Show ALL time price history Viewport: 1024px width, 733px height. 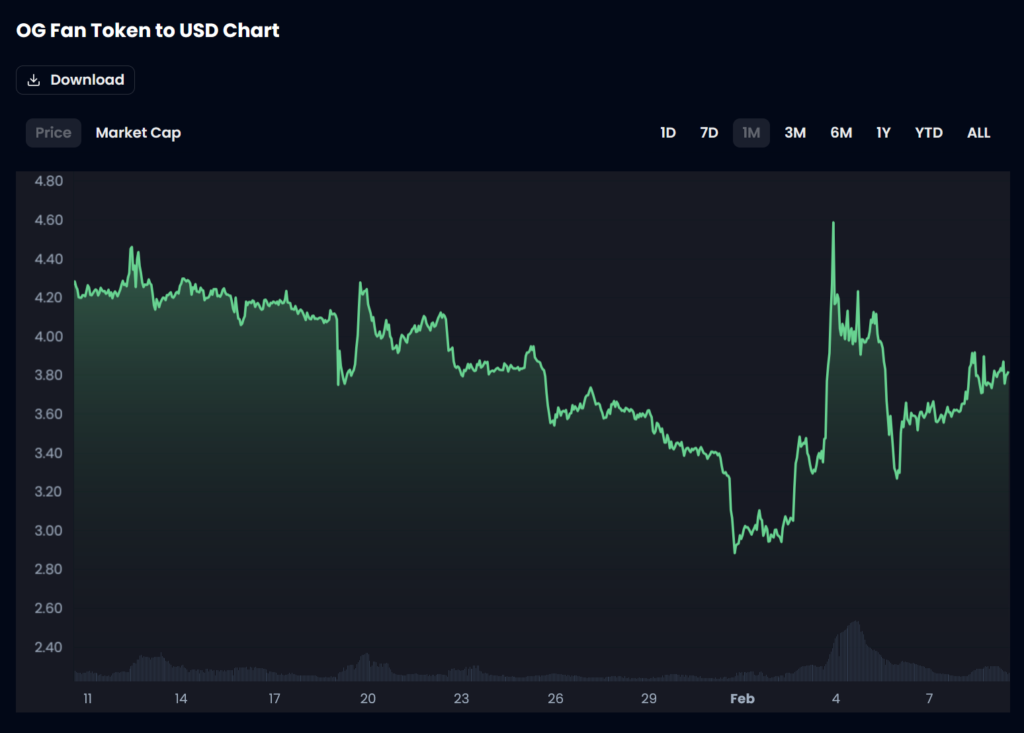(978, 133)
